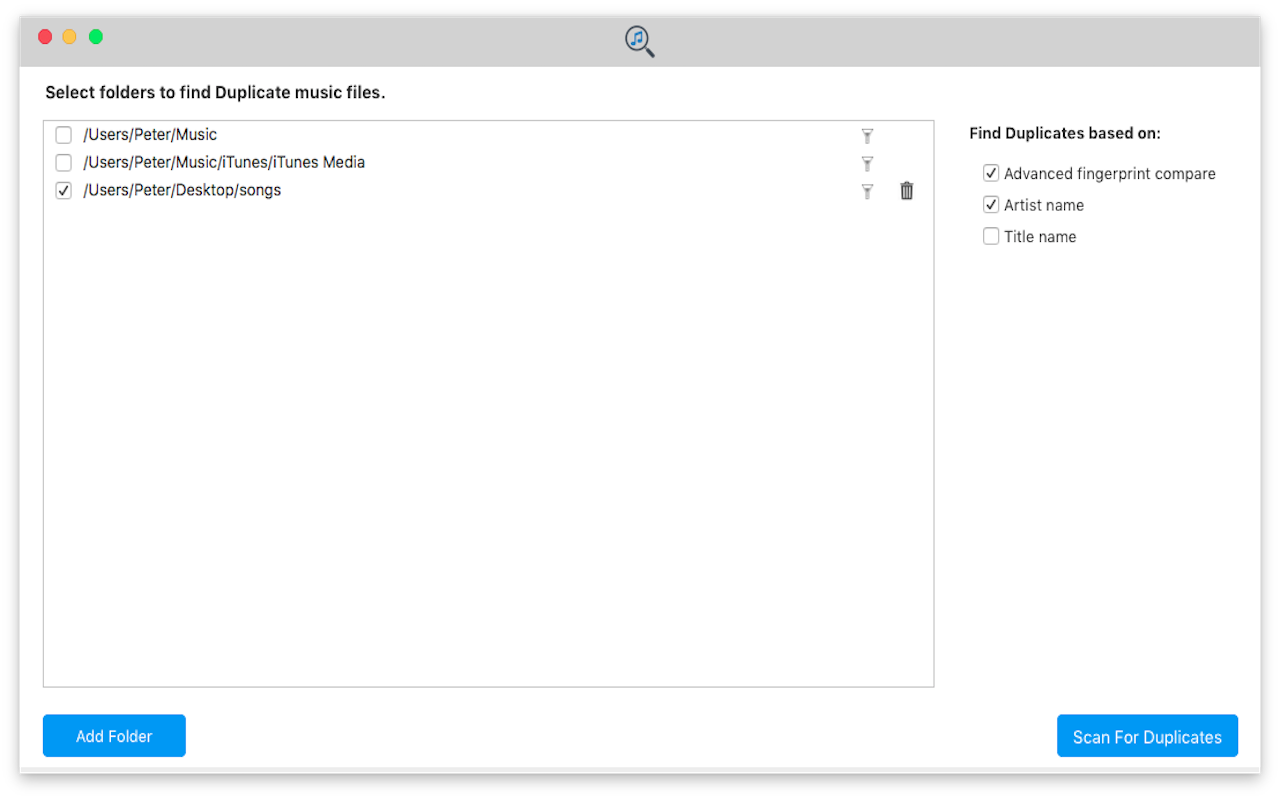Screen dimensions: 1280x800
Task: Click the Title name label
Action: 1040,237
